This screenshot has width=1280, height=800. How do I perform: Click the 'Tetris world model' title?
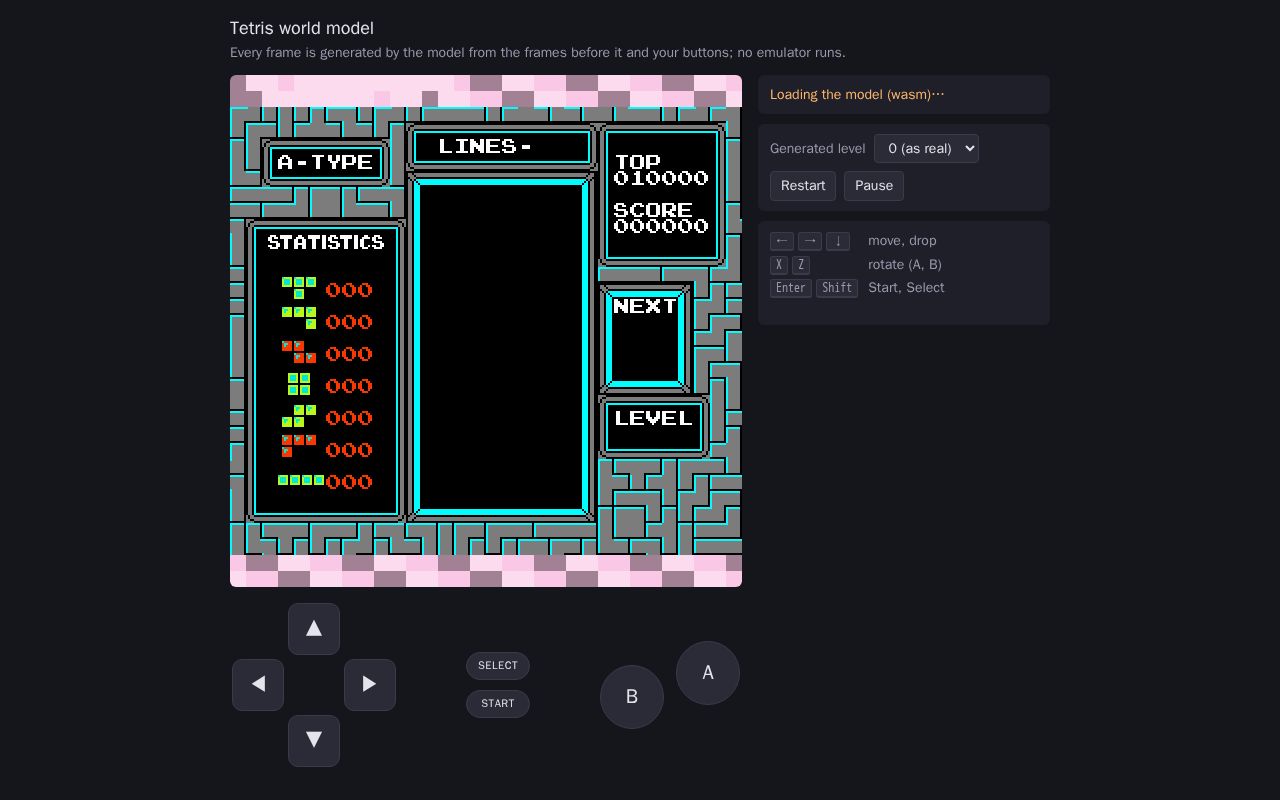(x=302, y=28)
